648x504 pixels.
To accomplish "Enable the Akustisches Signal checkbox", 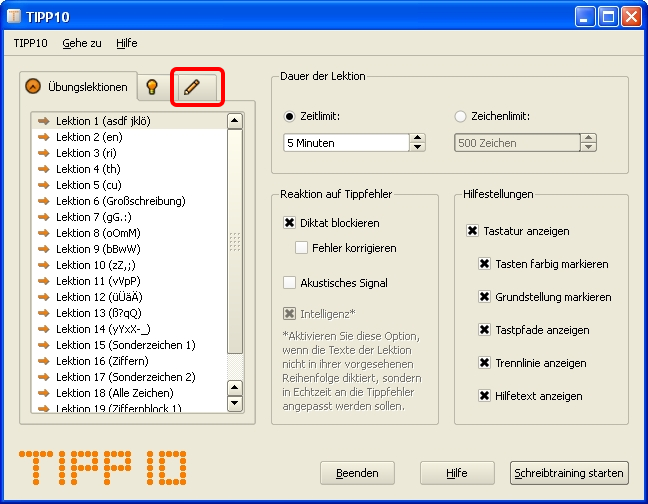I will click(x=290, y=283).
